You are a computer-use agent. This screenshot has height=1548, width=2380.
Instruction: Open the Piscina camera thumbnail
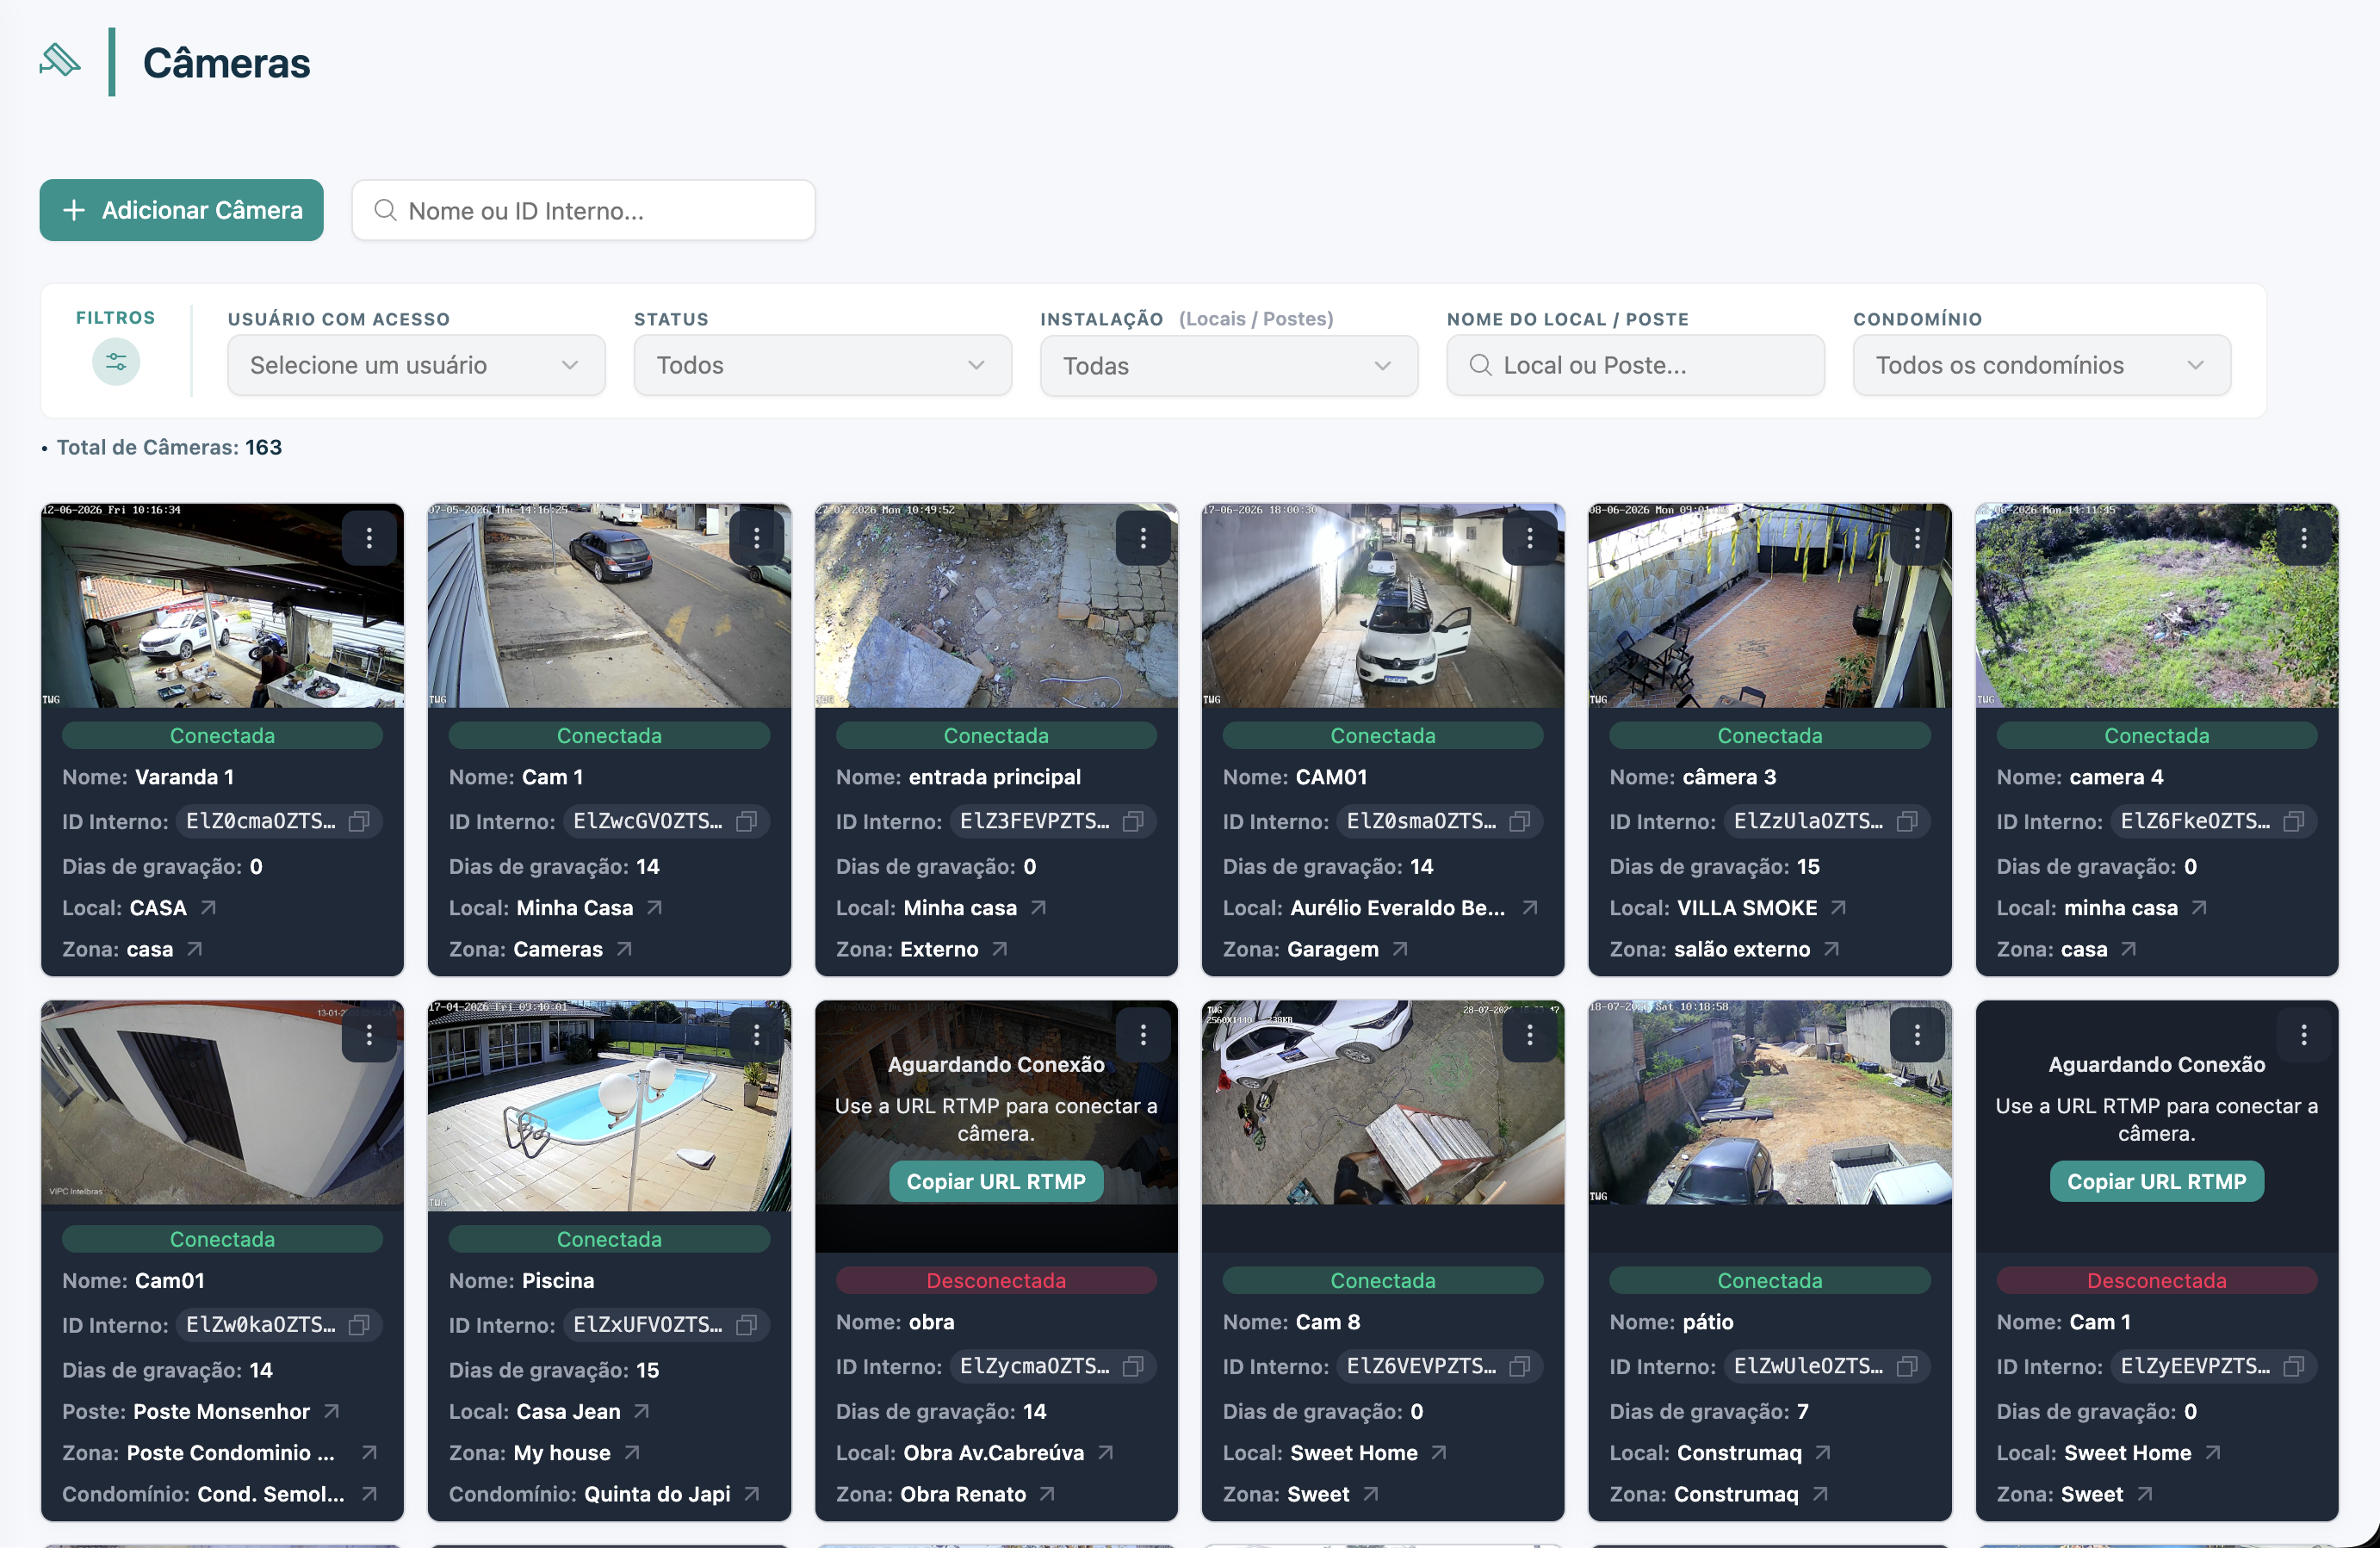pos(609,1105)
